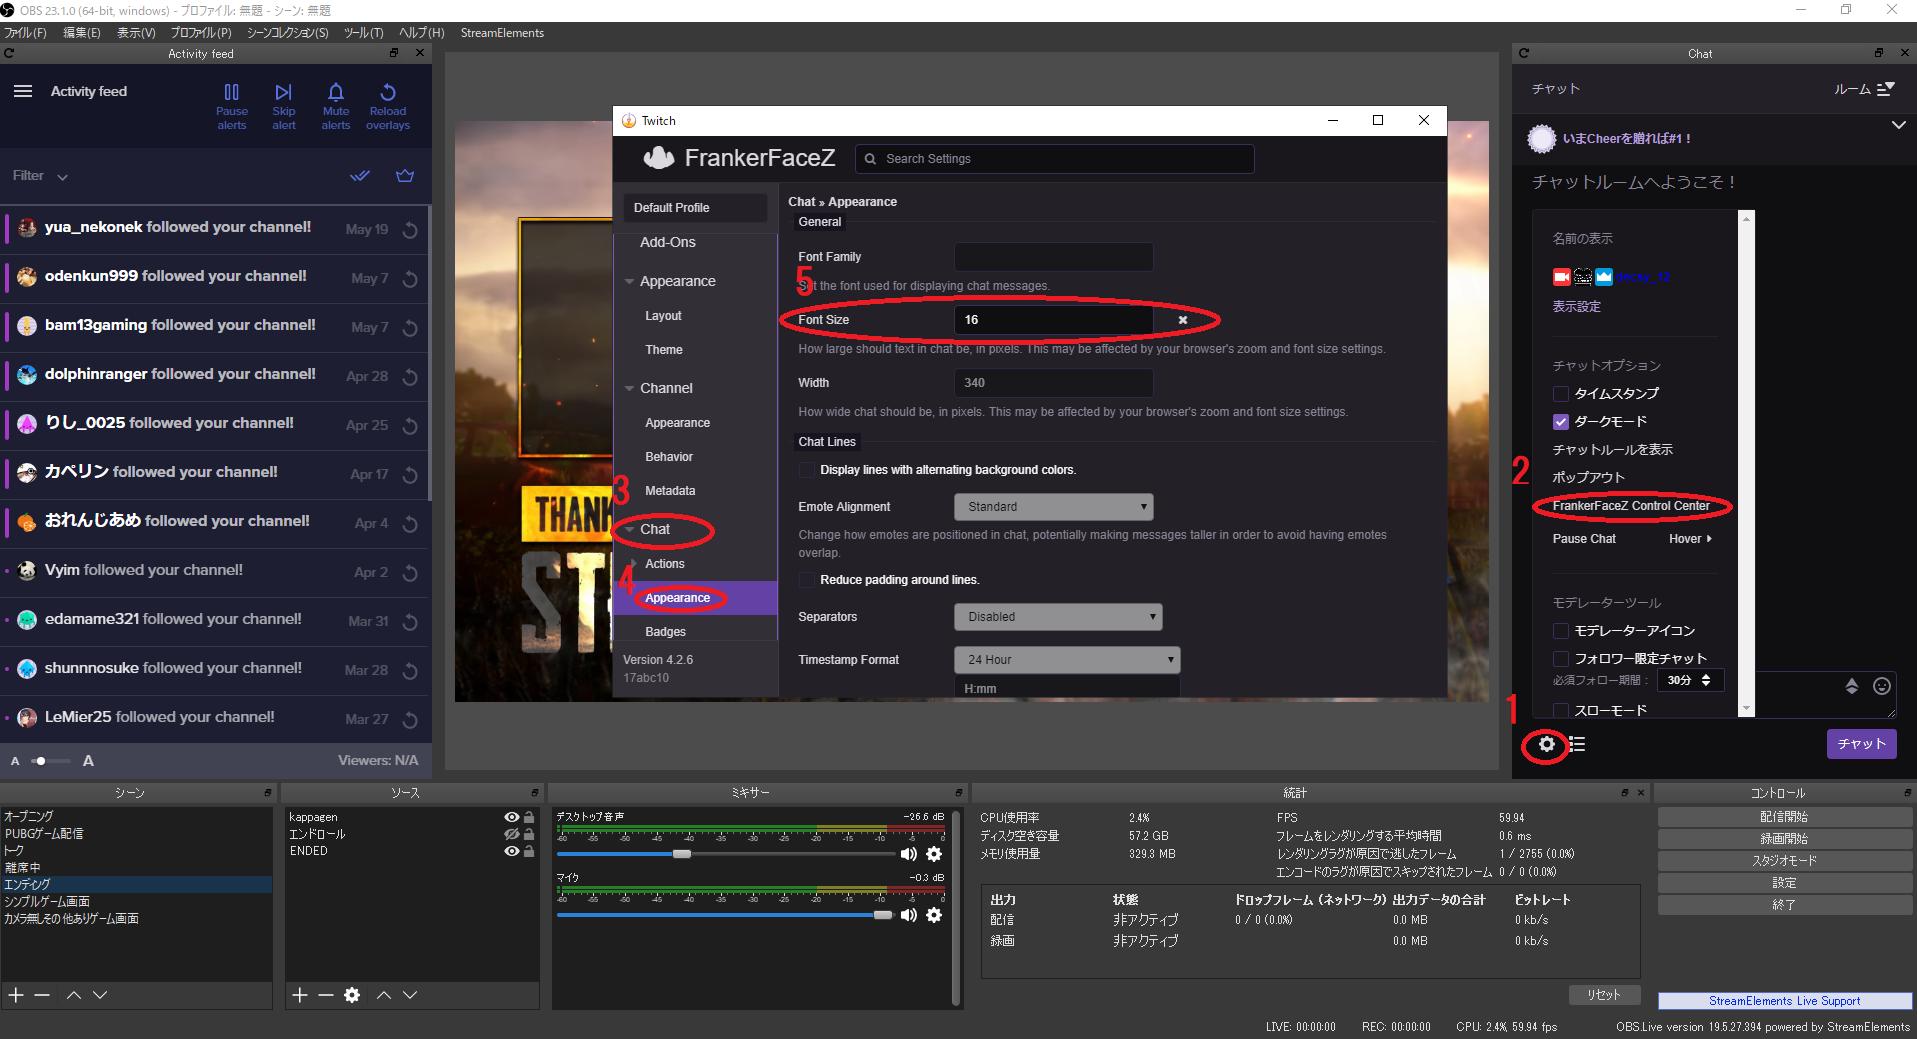Refresh the Chat dock icon
This screenshot has height=1039, width=1917.
[1523, 53]
